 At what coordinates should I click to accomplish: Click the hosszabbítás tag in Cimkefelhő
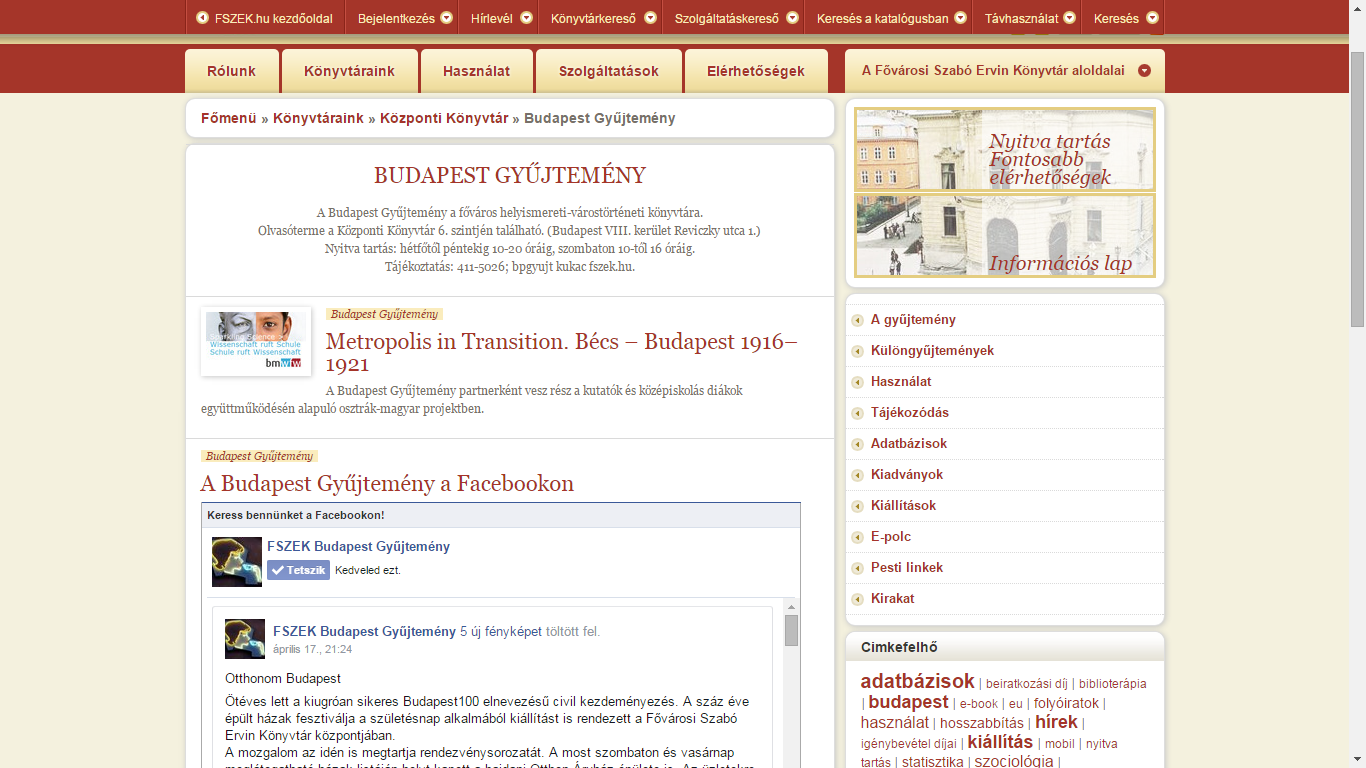(x=982, y=723)
